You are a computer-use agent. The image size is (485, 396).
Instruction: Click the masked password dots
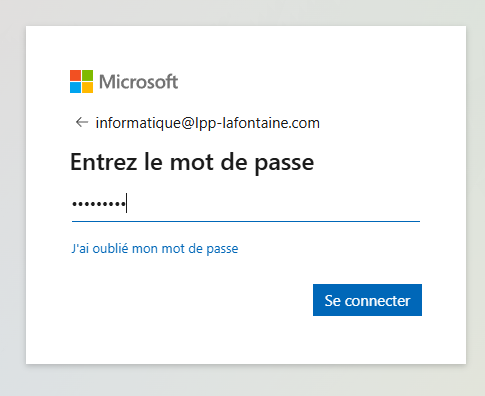tap(99, 203)
